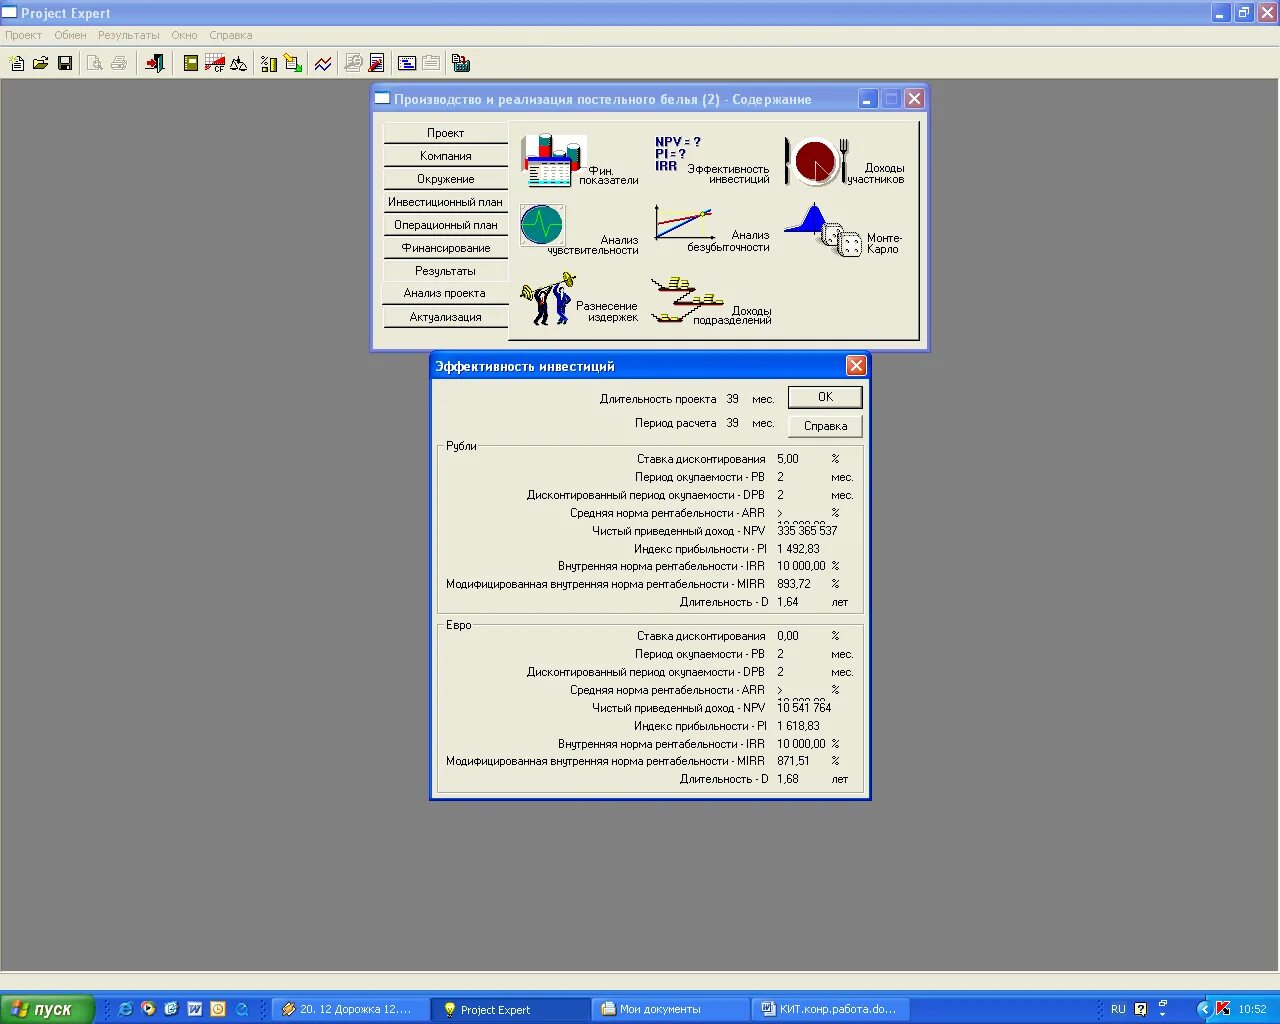
Task: Click the calculator export toolbar icon
Action: tap(461, 63)
